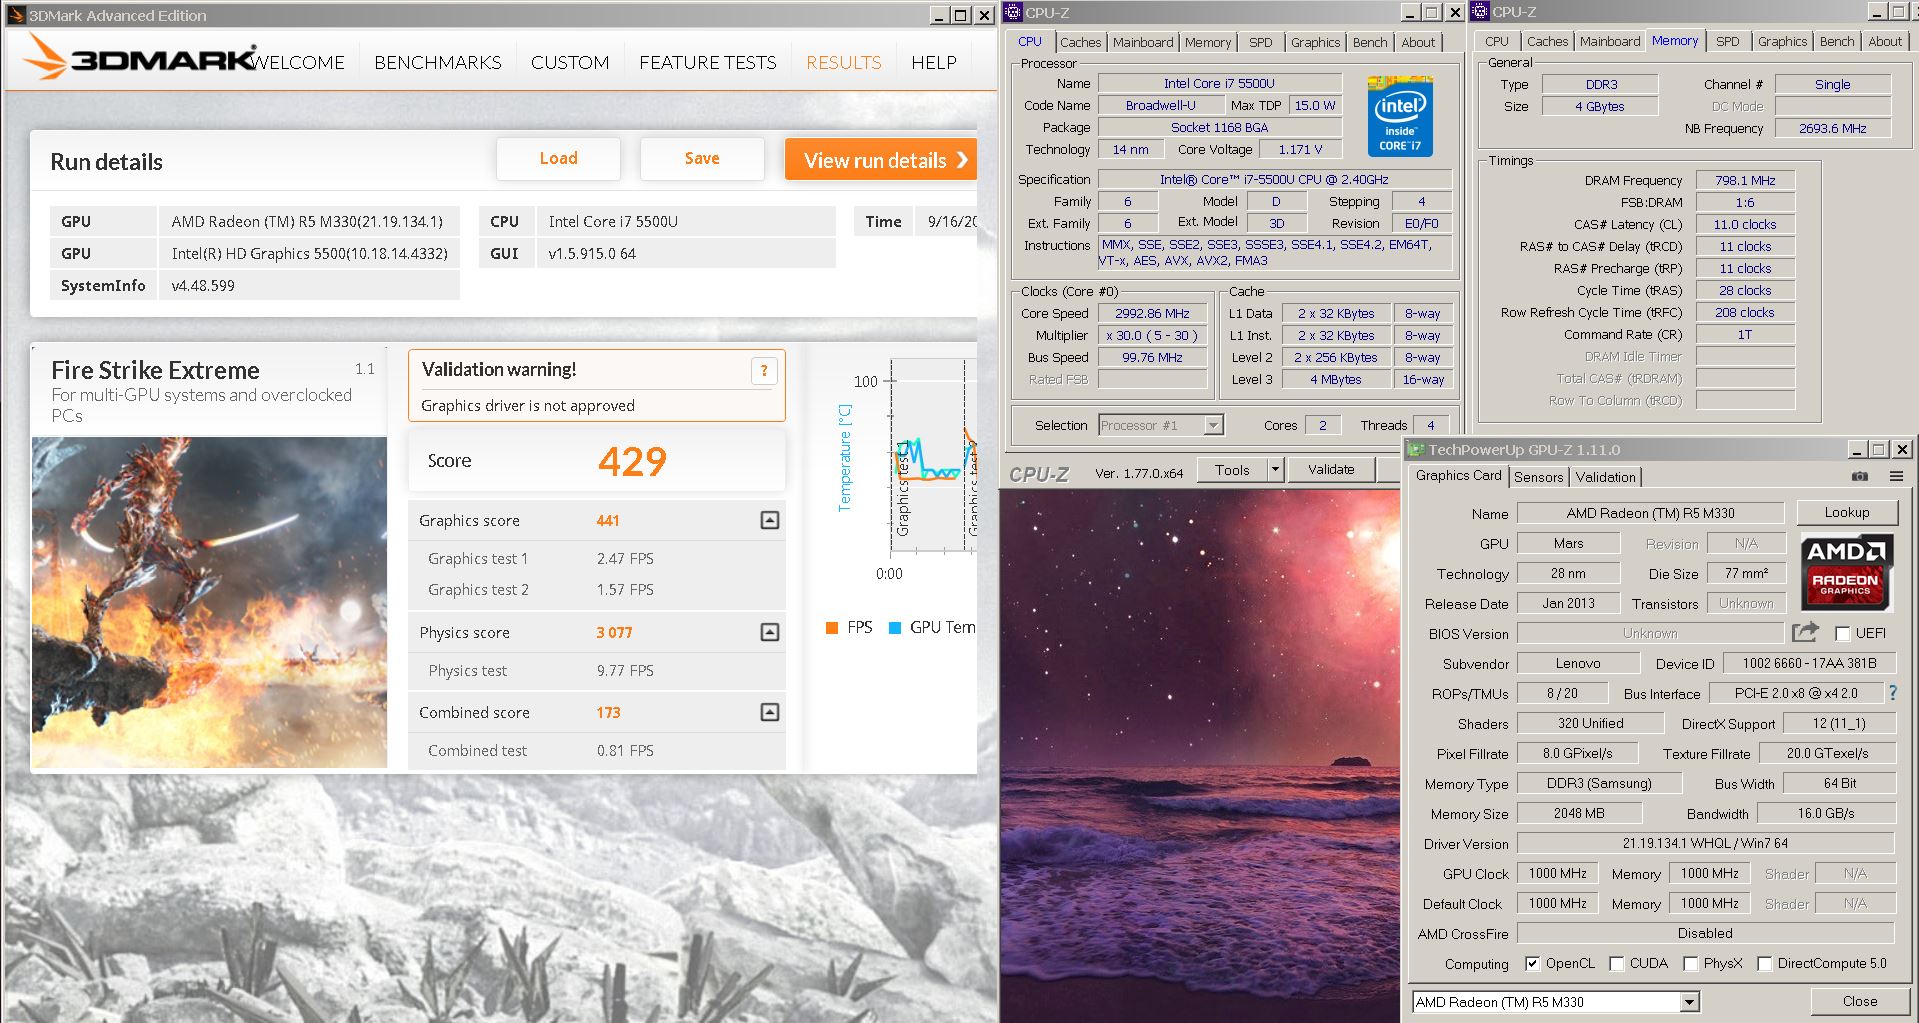This screenshot has height=1023, width=1919.
Task: Open SPD tab in left CPU-Z window
Action: (1261, 42)
